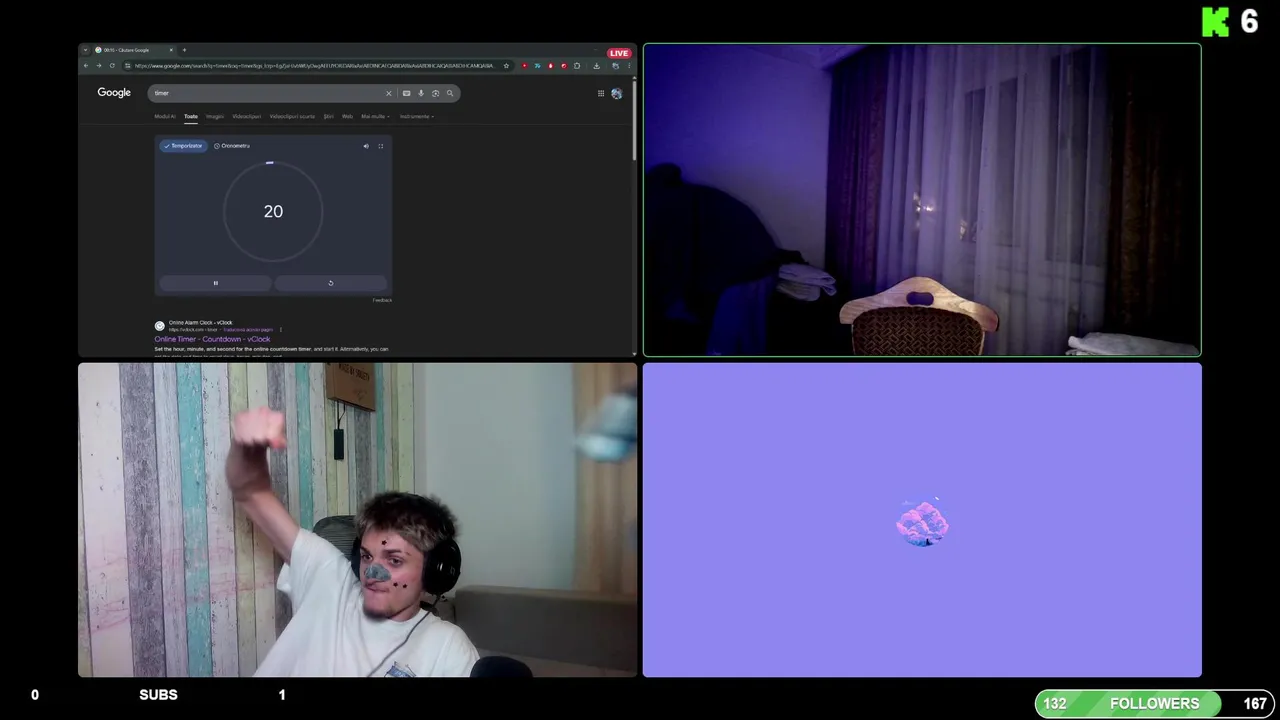Click the pink cloud animation panel
This screenshot has height=720, width=1280.
[x=922, y=520]
